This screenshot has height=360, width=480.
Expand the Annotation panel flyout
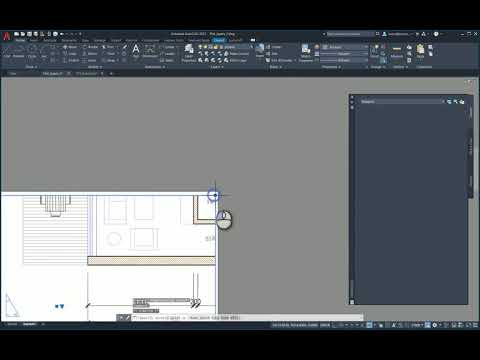[155, 67]
